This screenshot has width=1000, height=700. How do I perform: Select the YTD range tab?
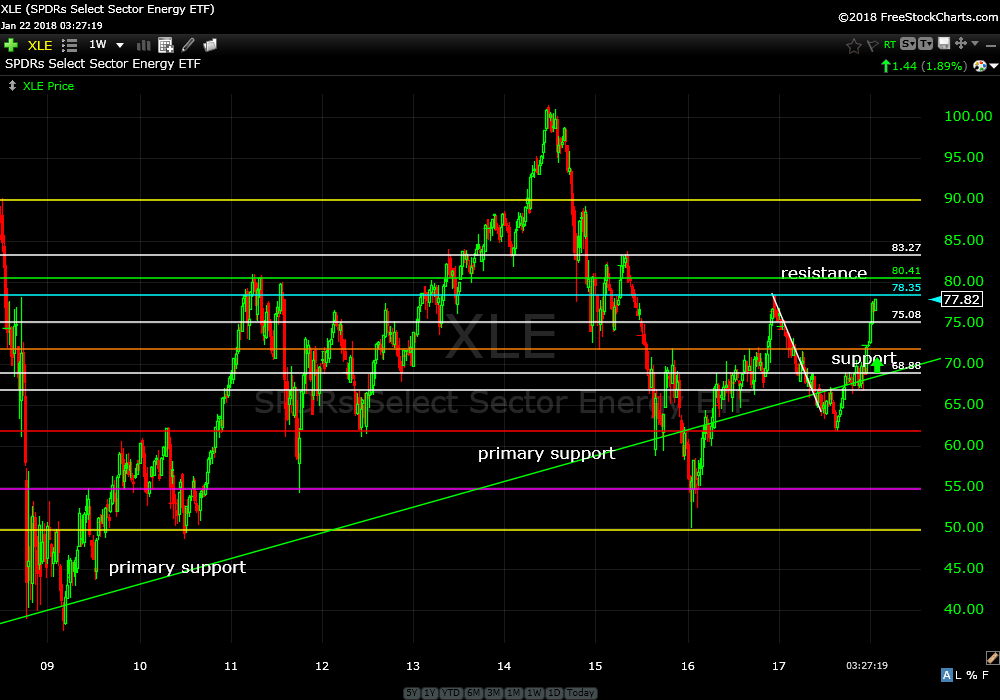pyautogui.click(x=451, y=693)
